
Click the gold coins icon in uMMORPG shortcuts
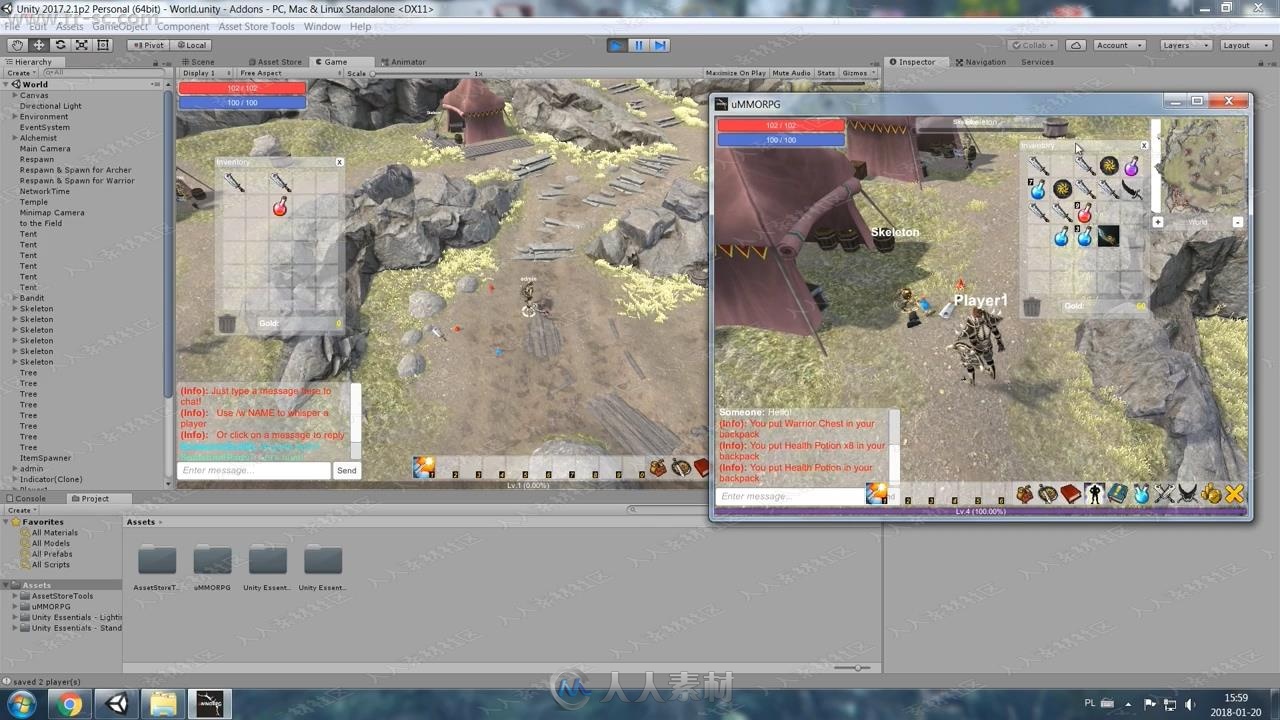[1211, 493]
